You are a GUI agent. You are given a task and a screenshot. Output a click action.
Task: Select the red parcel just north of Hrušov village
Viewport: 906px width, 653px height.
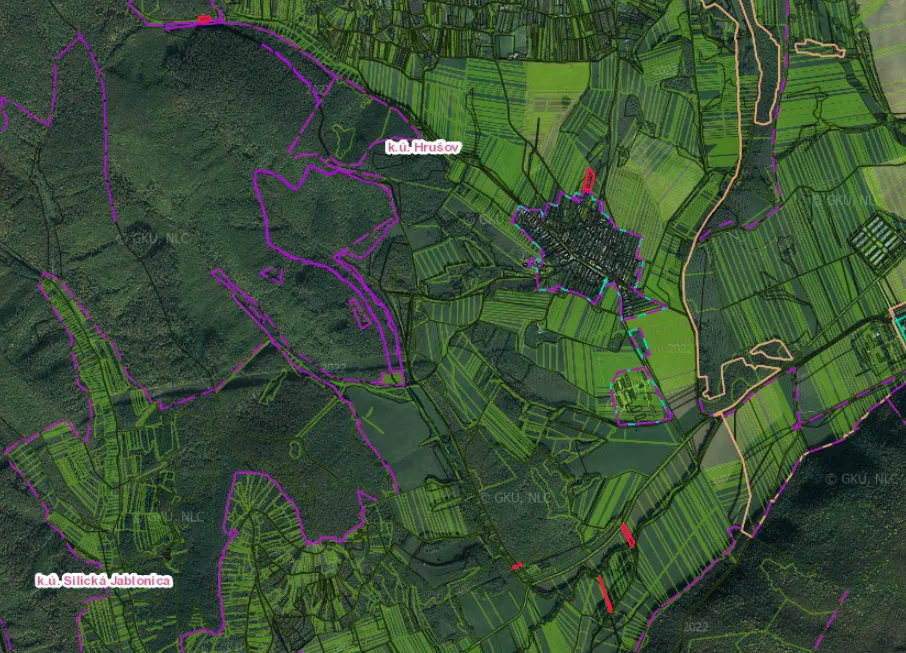[588, 180]
